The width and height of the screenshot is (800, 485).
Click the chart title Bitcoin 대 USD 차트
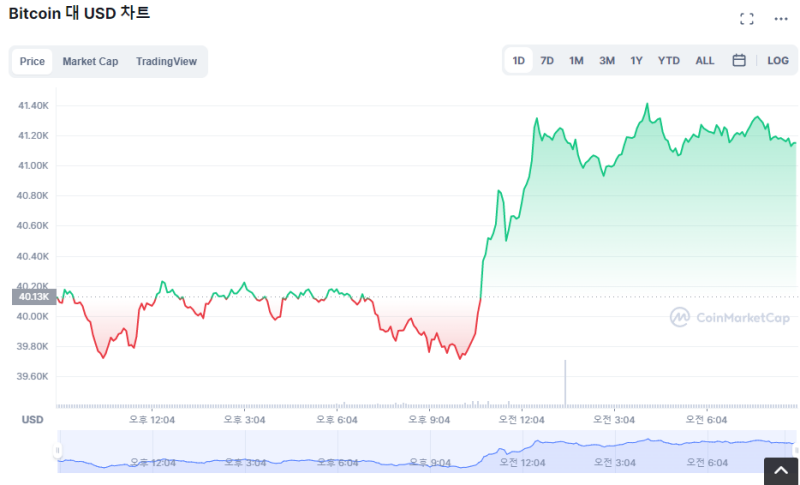tap(79, 13)
